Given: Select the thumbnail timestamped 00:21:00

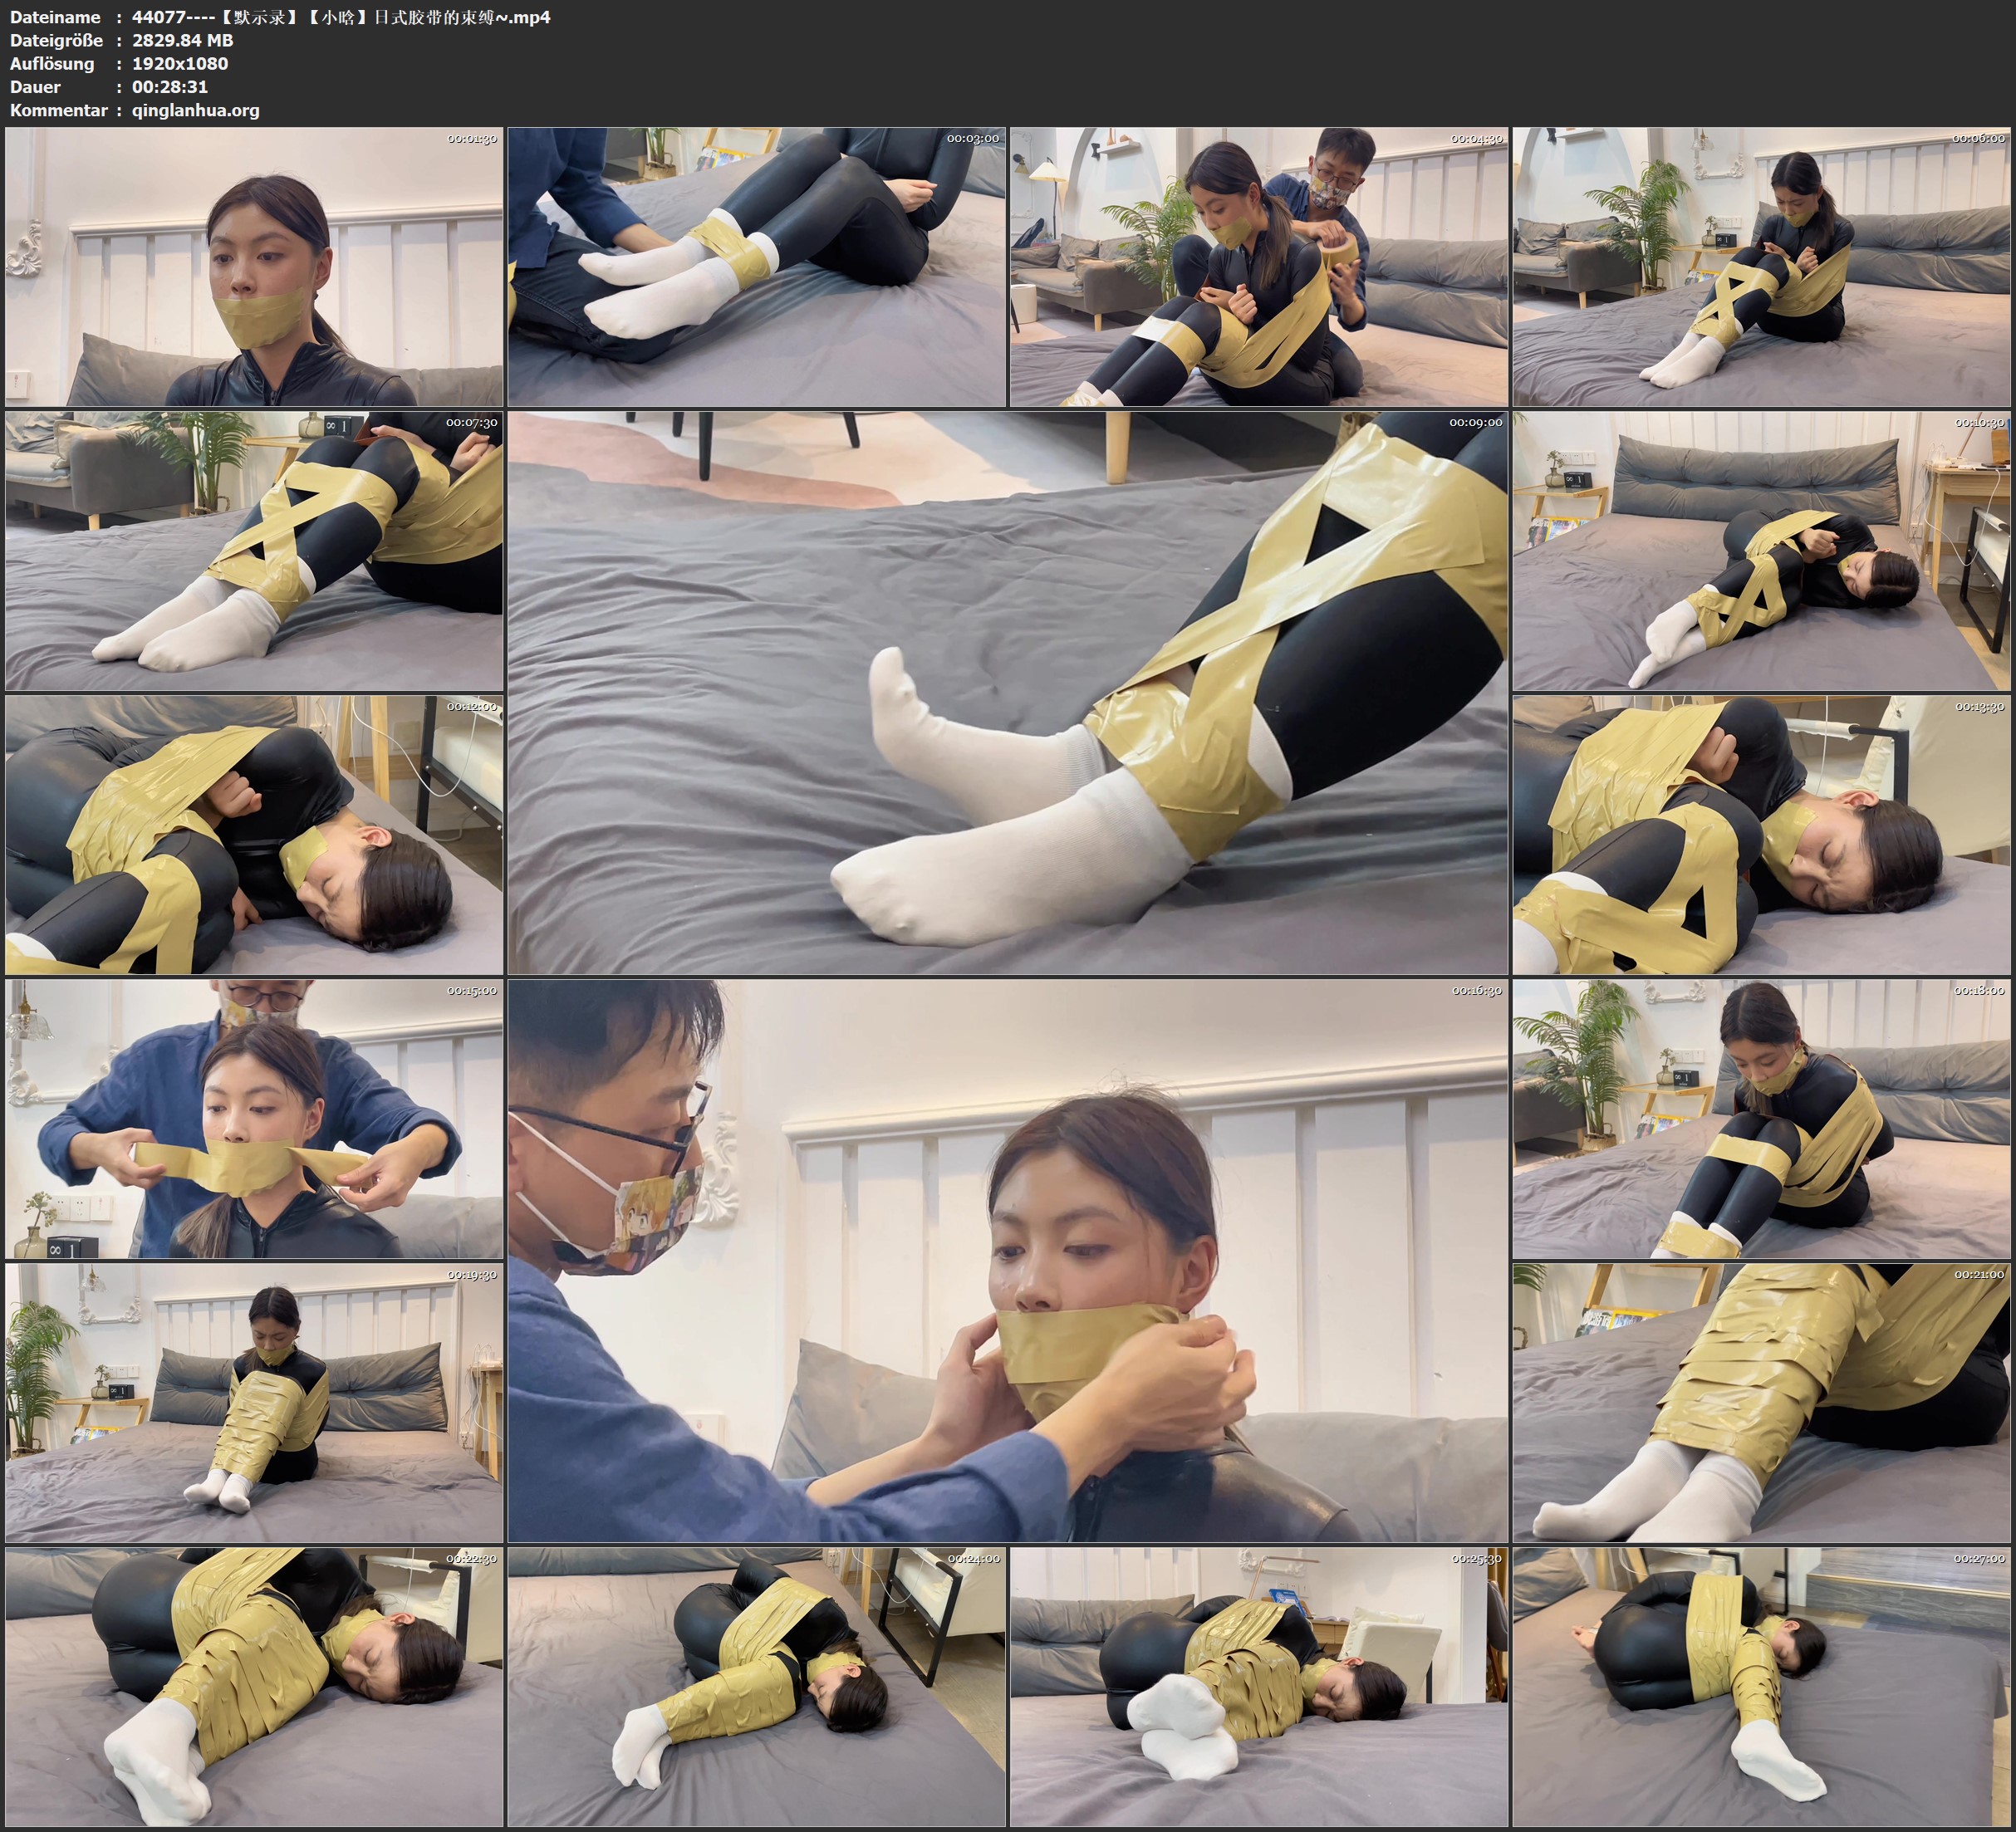Looking at the screenshot, I should (1762, 1402).
